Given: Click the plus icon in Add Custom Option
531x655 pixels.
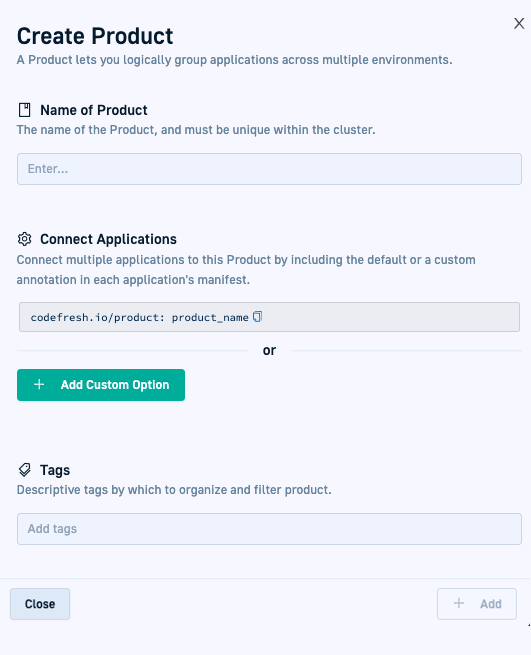Looking at the screenshot, I should click(x=39, y=384).
